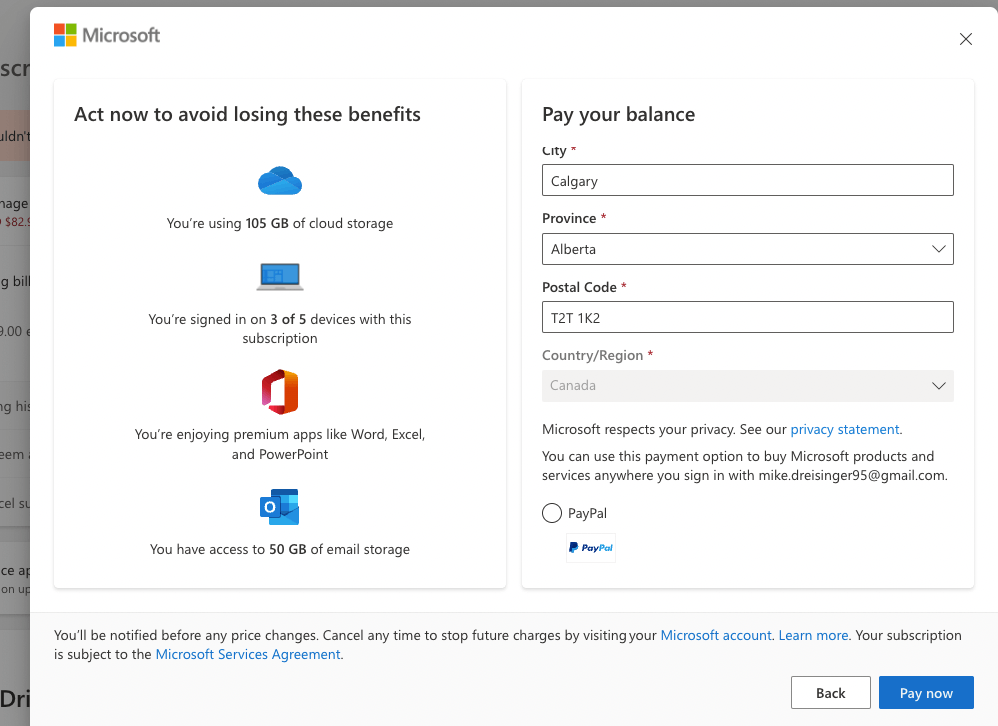Screen dimensions: 998x726
Task: Click the Microsoft logo
Action: pos(107,36)
